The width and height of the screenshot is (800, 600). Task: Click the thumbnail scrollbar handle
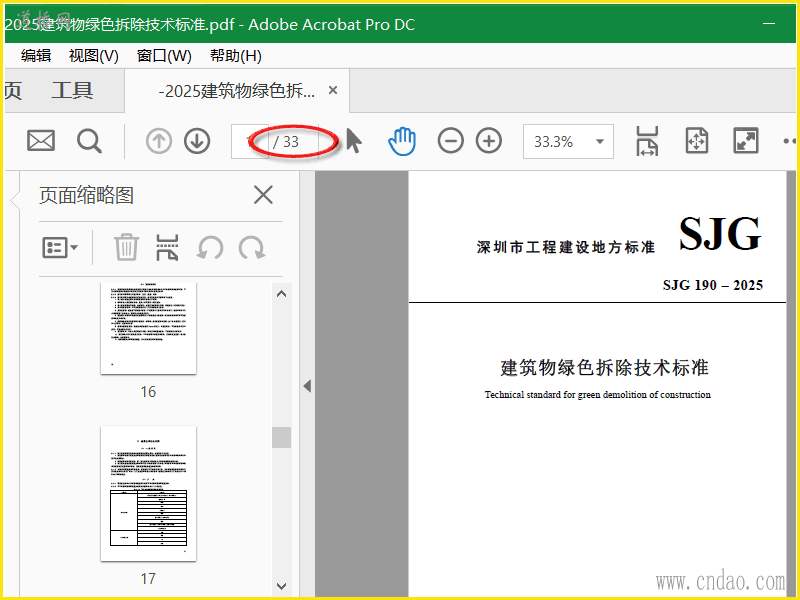click(282, 437)
